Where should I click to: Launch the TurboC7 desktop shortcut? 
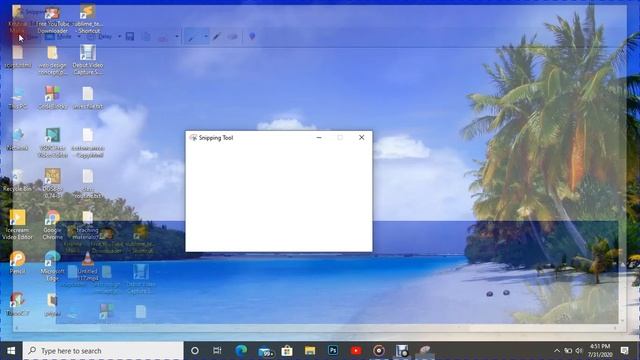[18, 304]
